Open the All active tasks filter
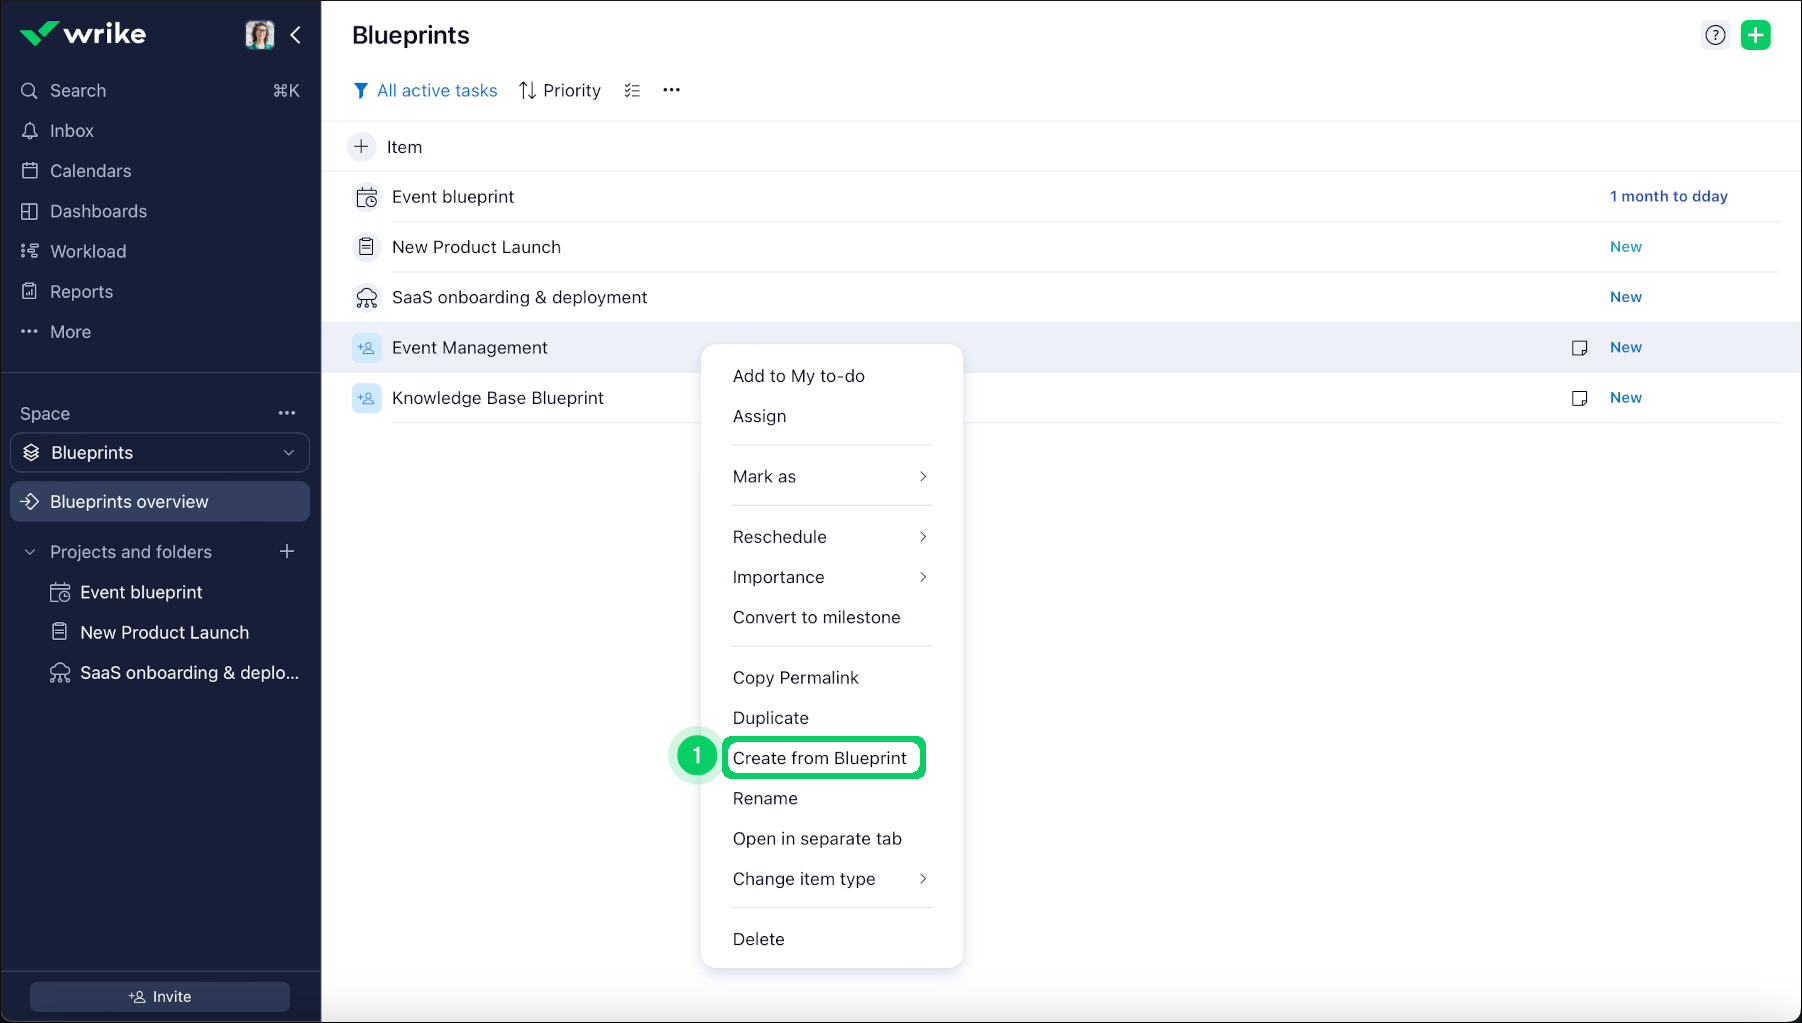The image size is (1802, 1023). [x=426, y=90]
